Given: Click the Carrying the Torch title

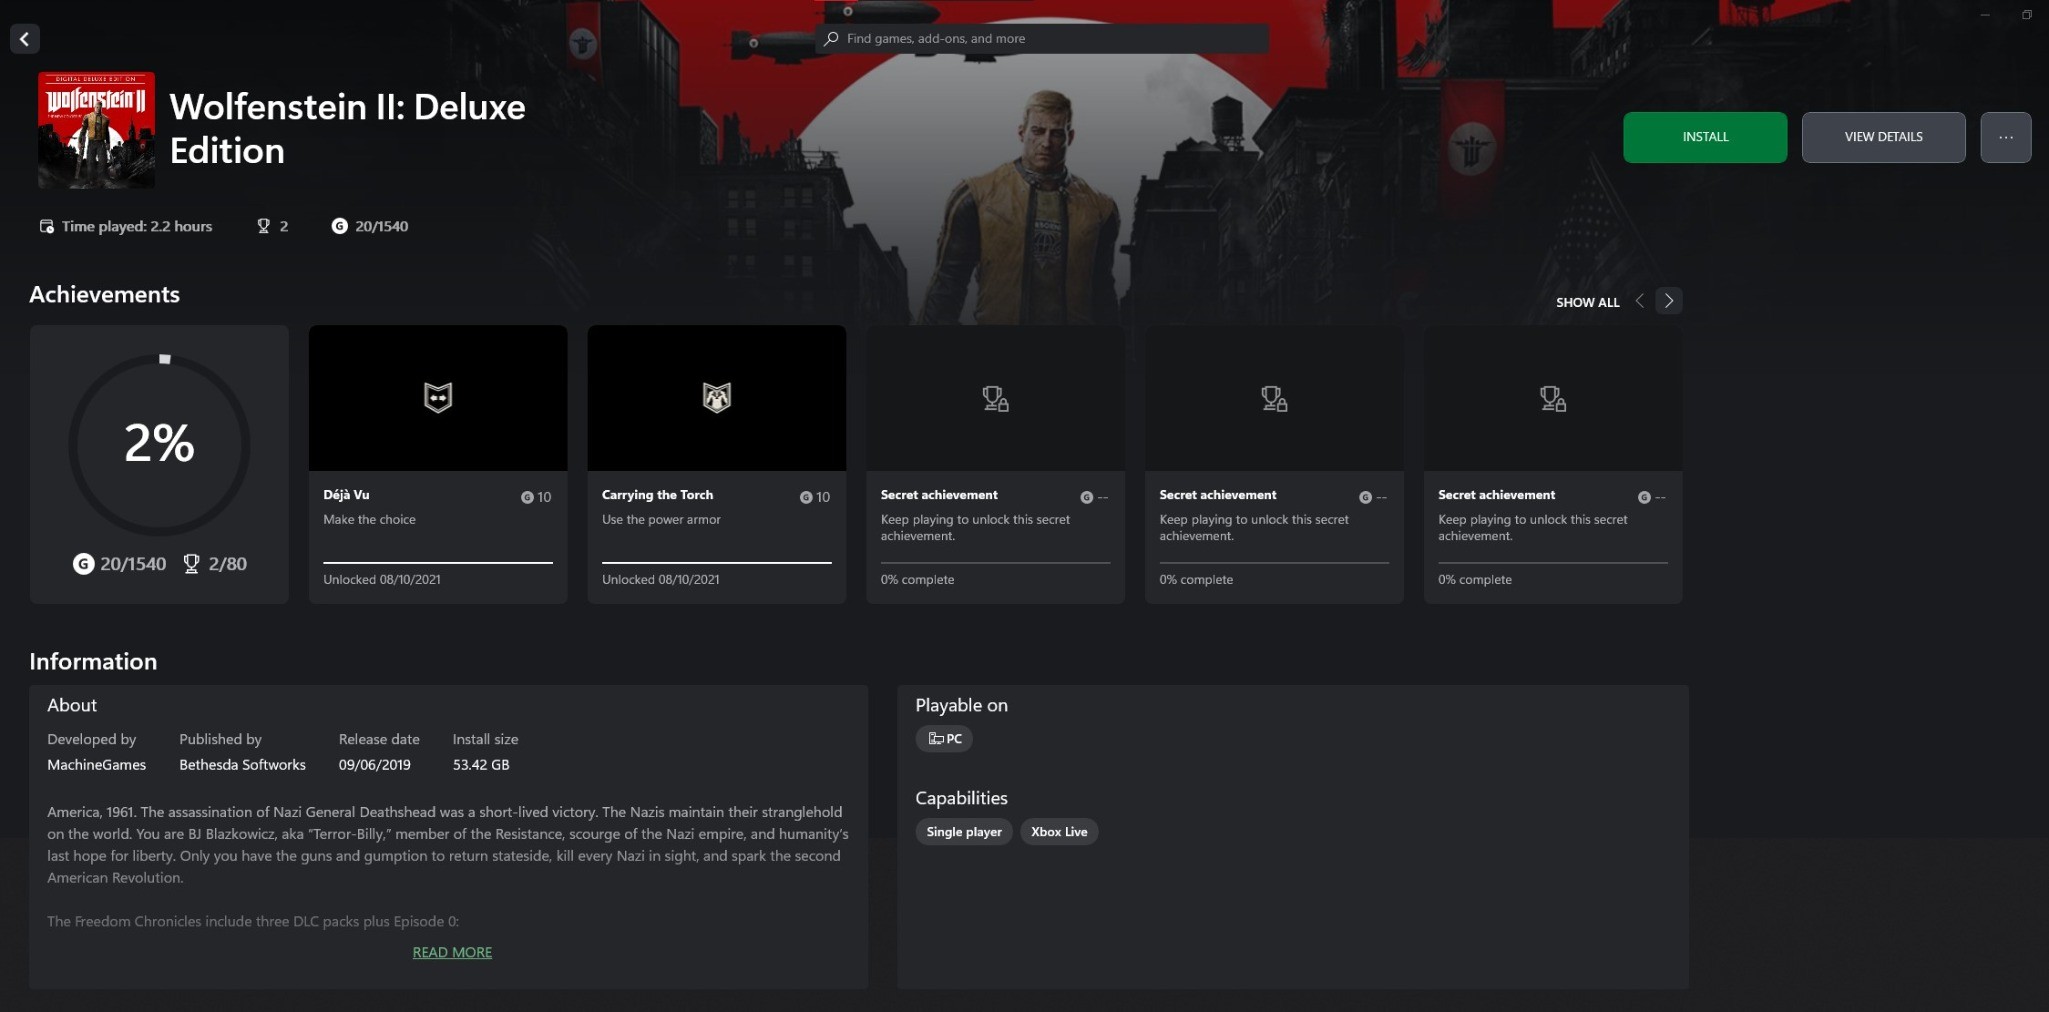Looking at the screenshot, I should point(657,495).
